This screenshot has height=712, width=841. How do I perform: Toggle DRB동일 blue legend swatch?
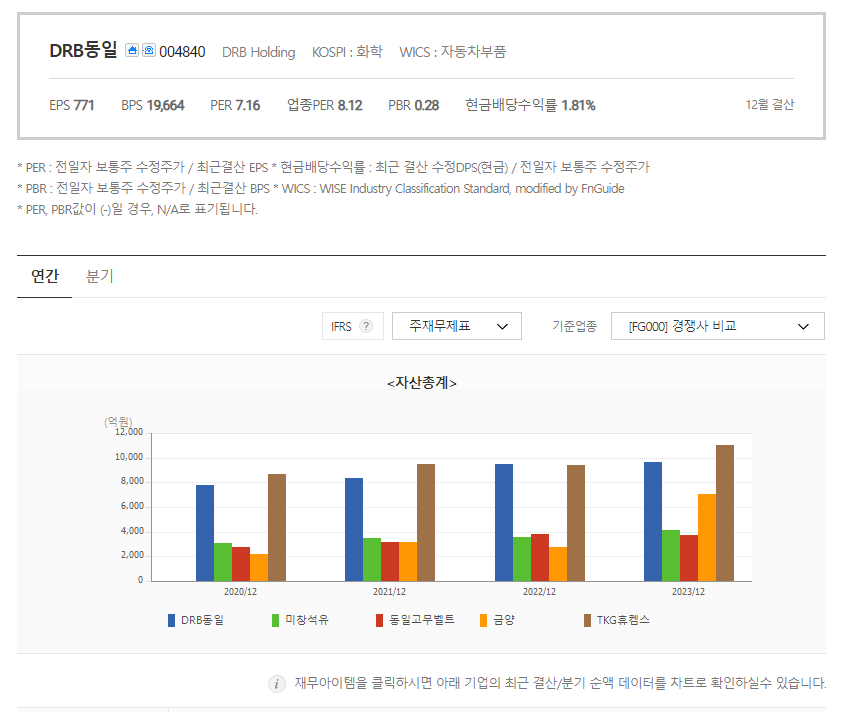pos(172,620)
